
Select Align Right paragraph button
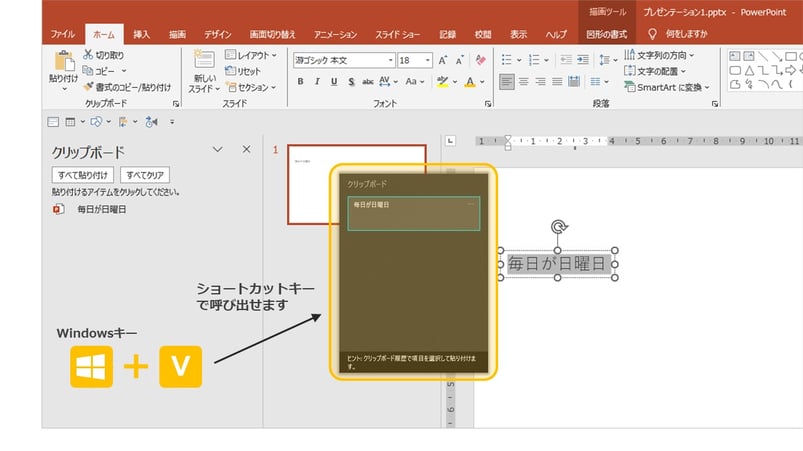pyautogui.click(x=540, y=81)
